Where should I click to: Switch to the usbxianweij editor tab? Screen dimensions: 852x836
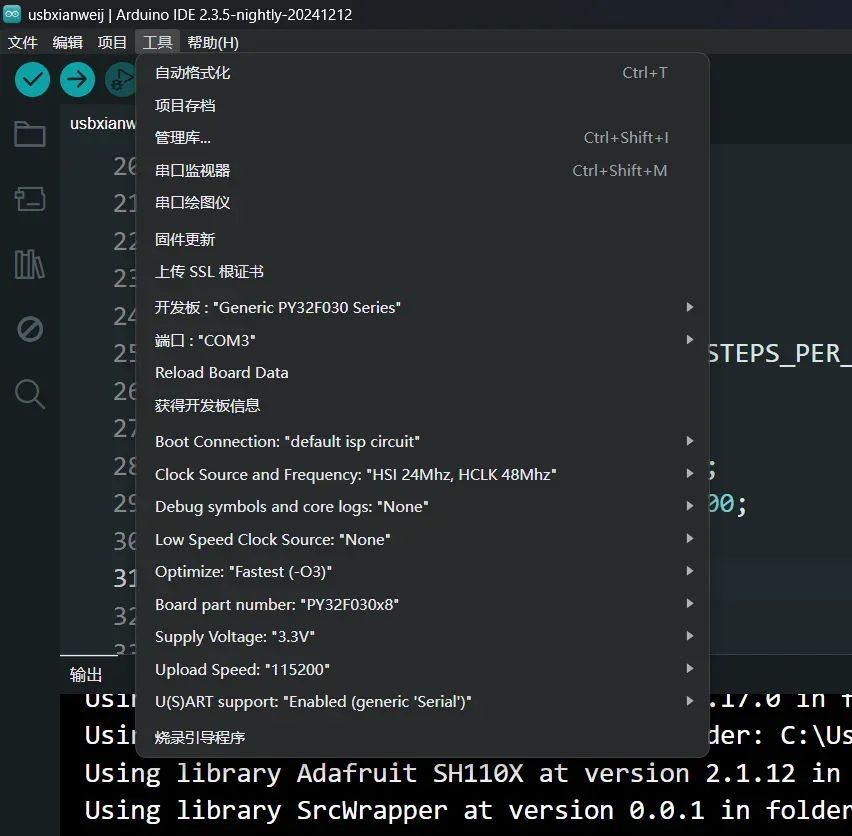click(x=102, y=124)
